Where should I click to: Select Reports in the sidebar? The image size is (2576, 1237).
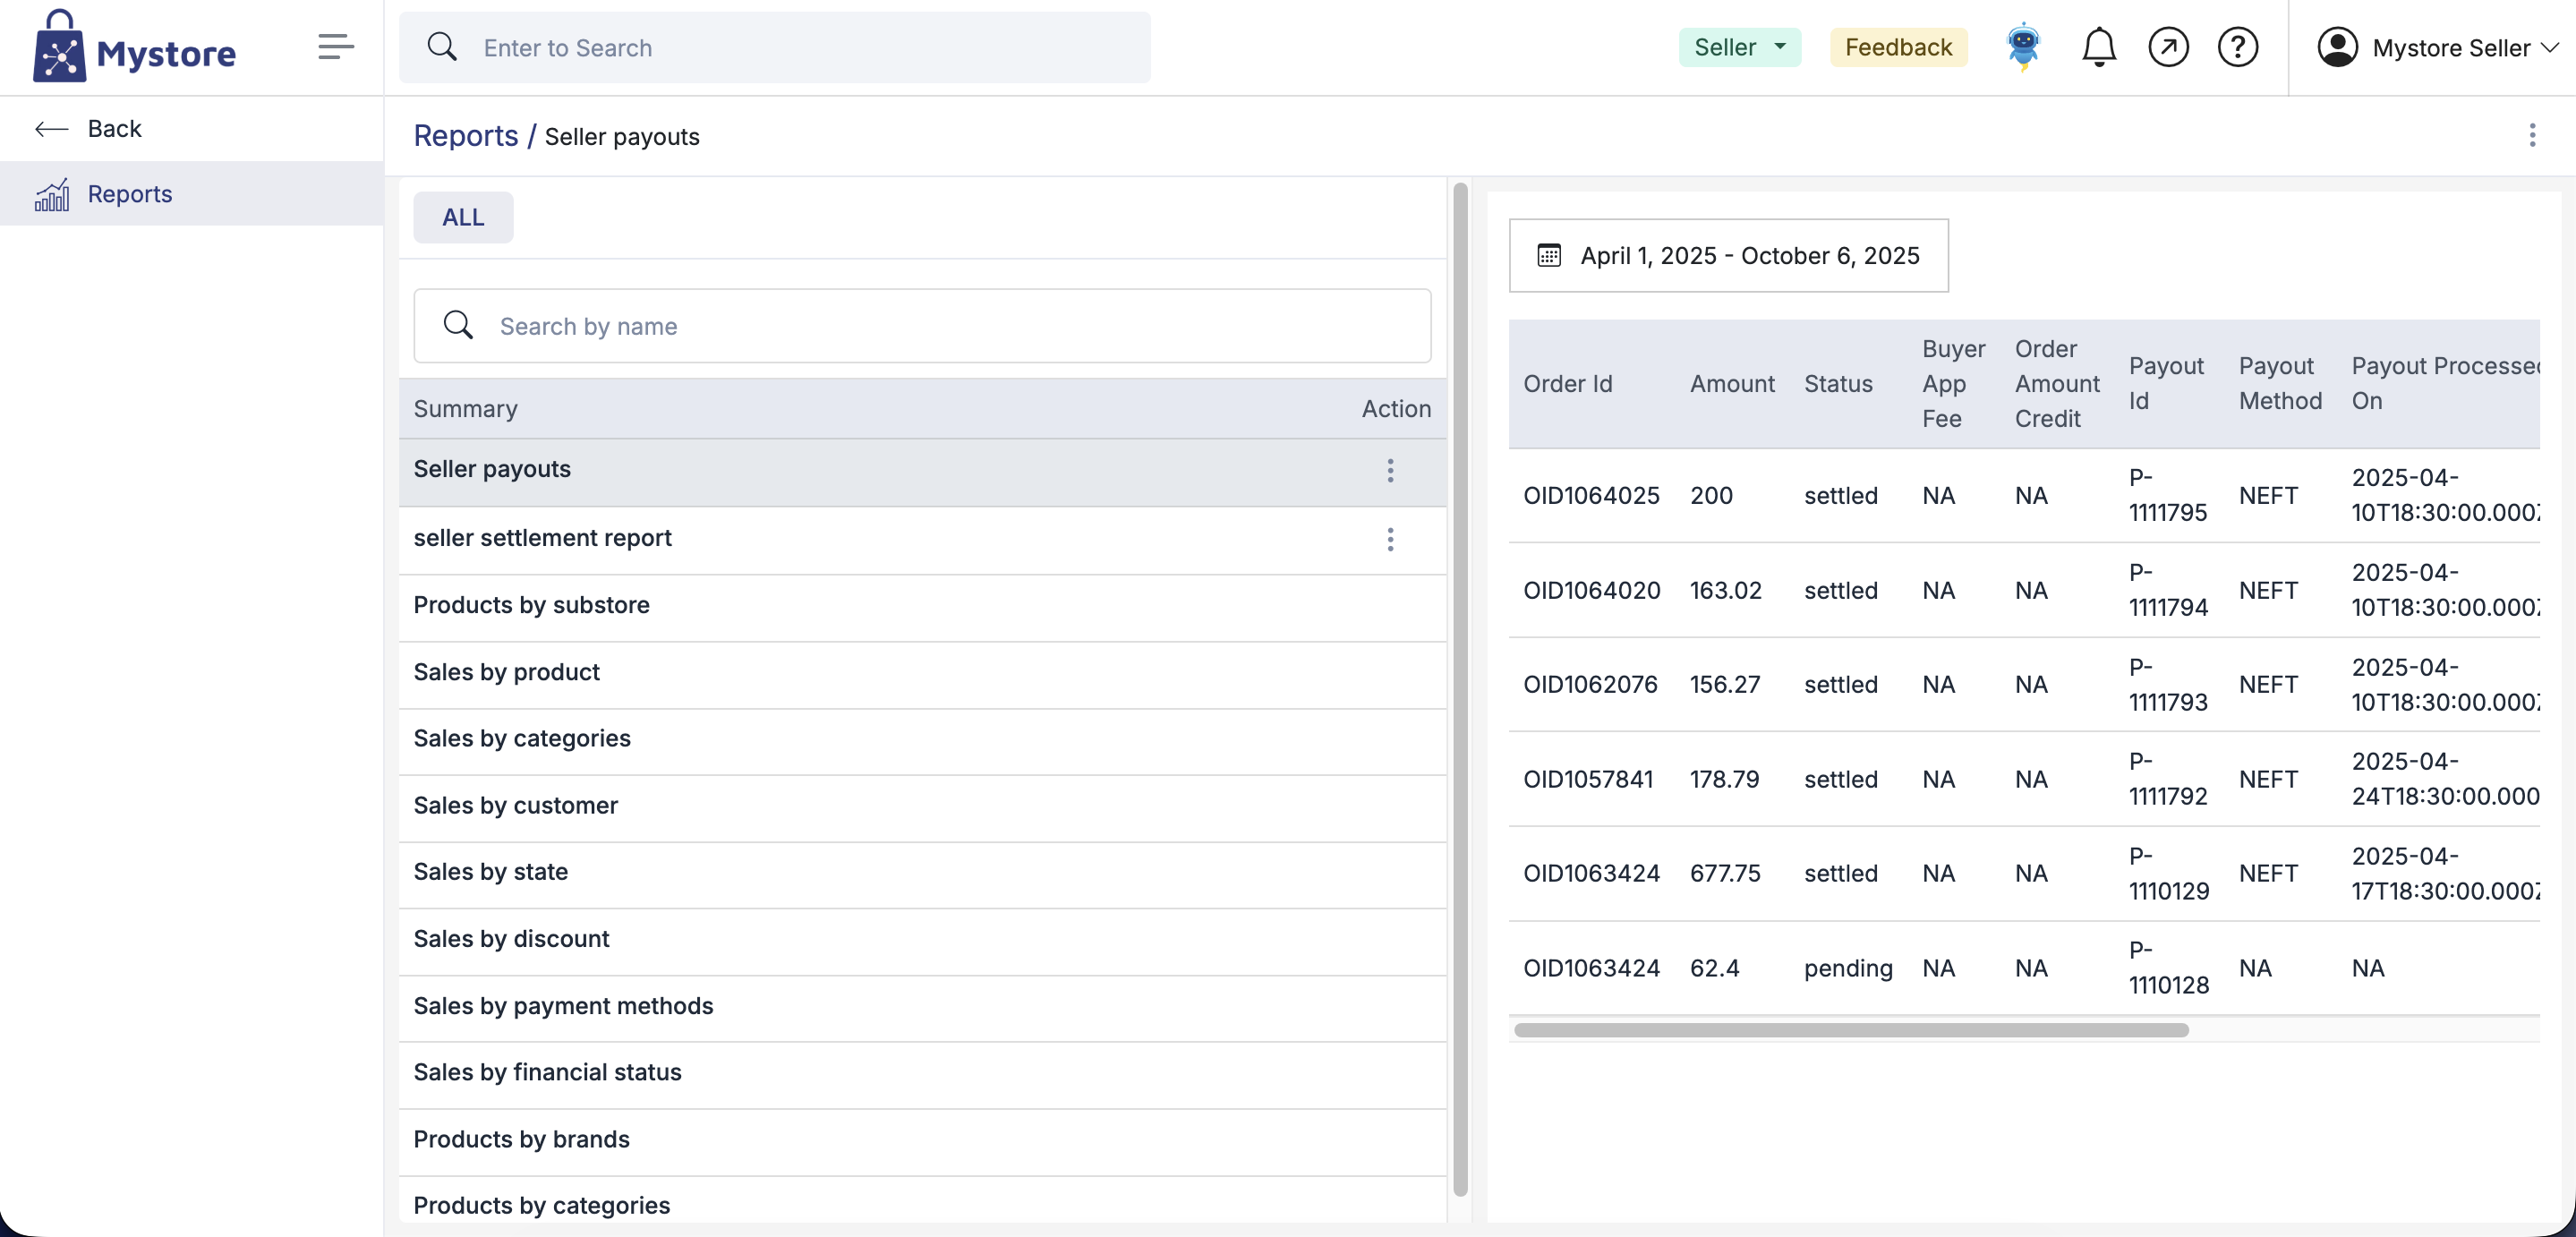[x=130, y=194]
